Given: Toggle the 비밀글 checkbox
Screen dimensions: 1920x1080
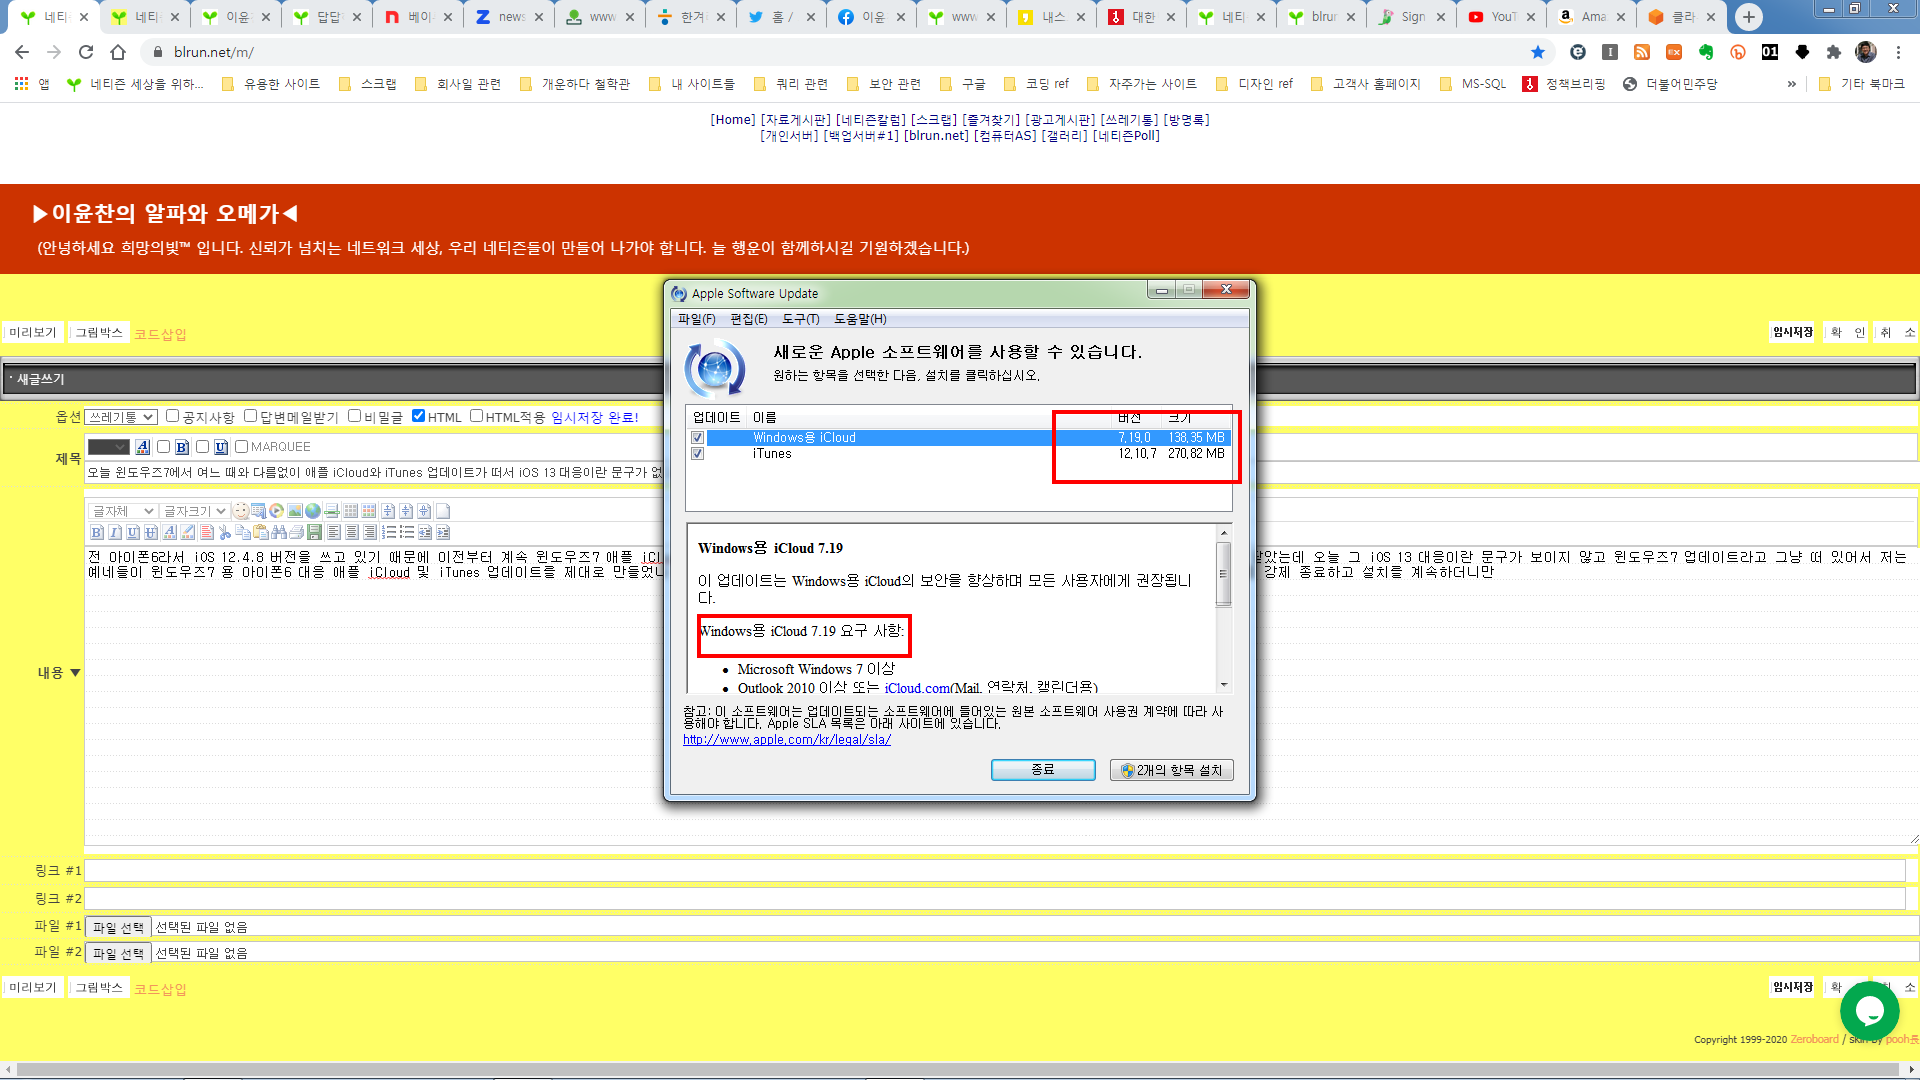Looking at the screenshot, I should (x=354, y=416).
